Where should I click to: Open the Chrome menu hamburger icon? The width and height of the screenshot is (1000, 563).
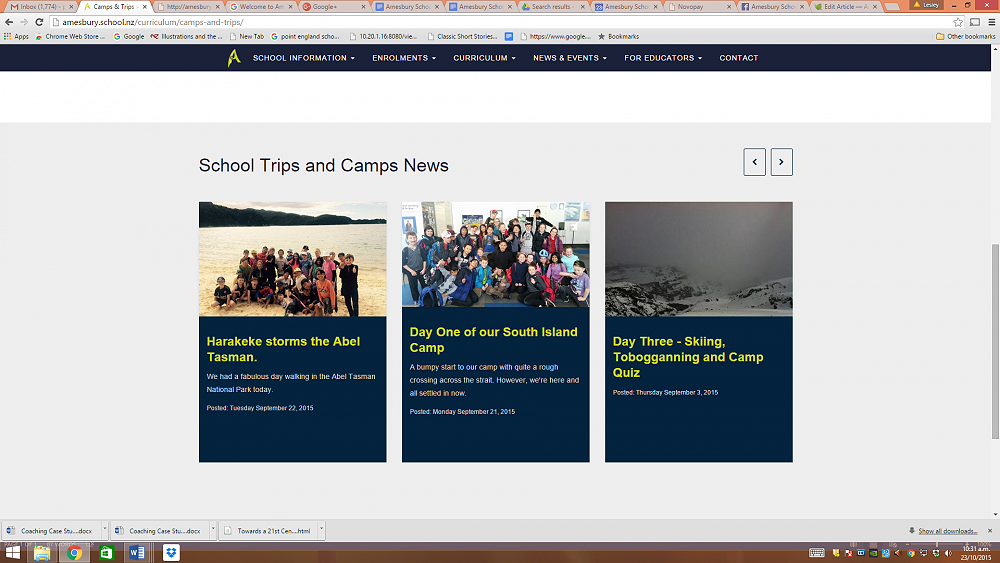(x=990, y=22)
